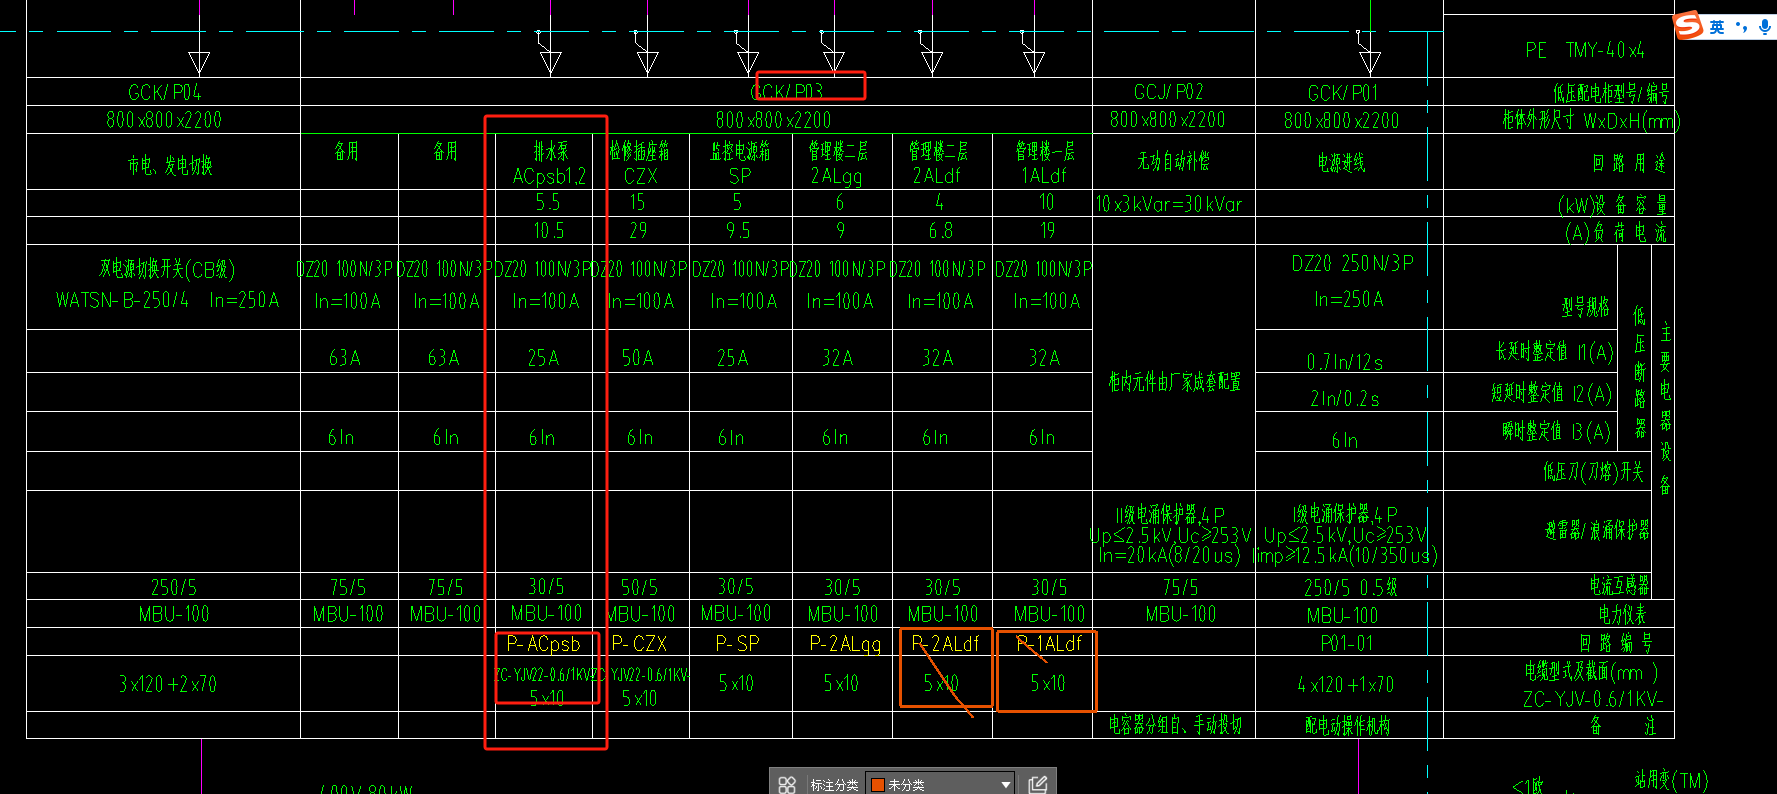Screen dimensions: 1777x794
Task: Select the 50/5 current transformer ratio
Action: pyautogui.click(x=639, y=587)
